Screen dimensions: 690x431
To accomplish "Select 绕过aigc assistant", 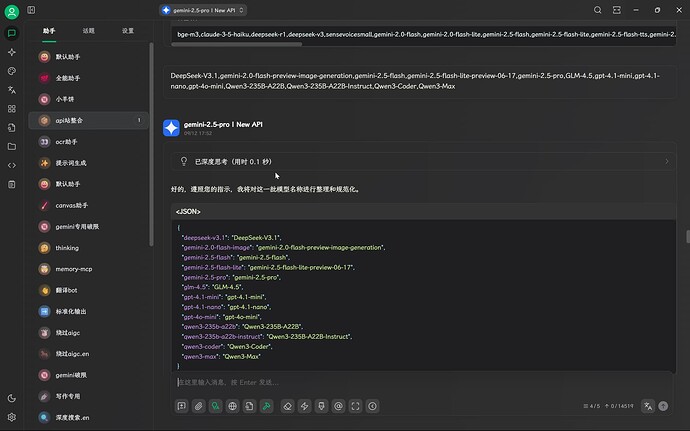I will coord(88,333).
